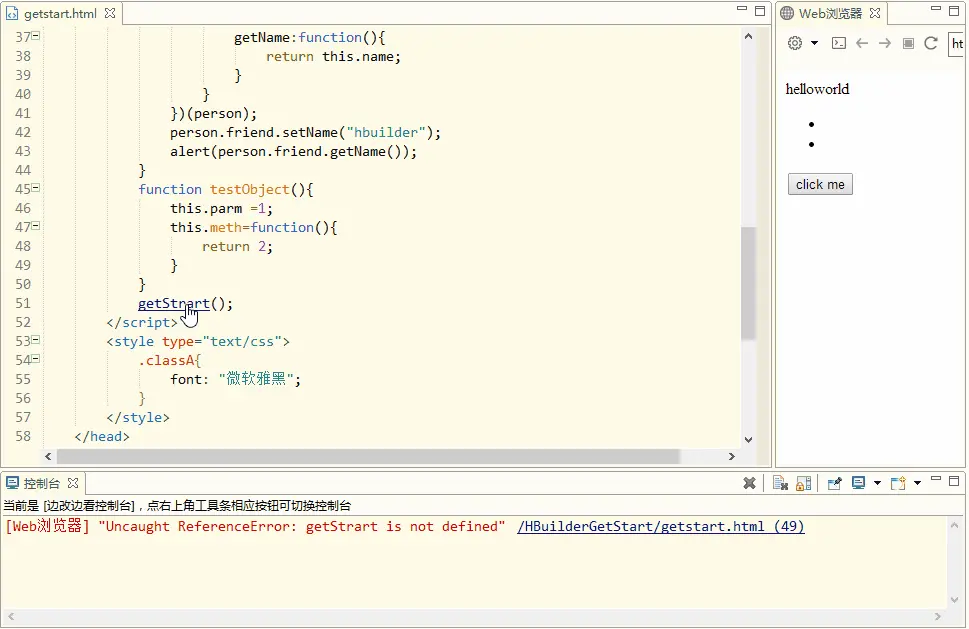Click the closing head tag on line 58

pos(102,436)
